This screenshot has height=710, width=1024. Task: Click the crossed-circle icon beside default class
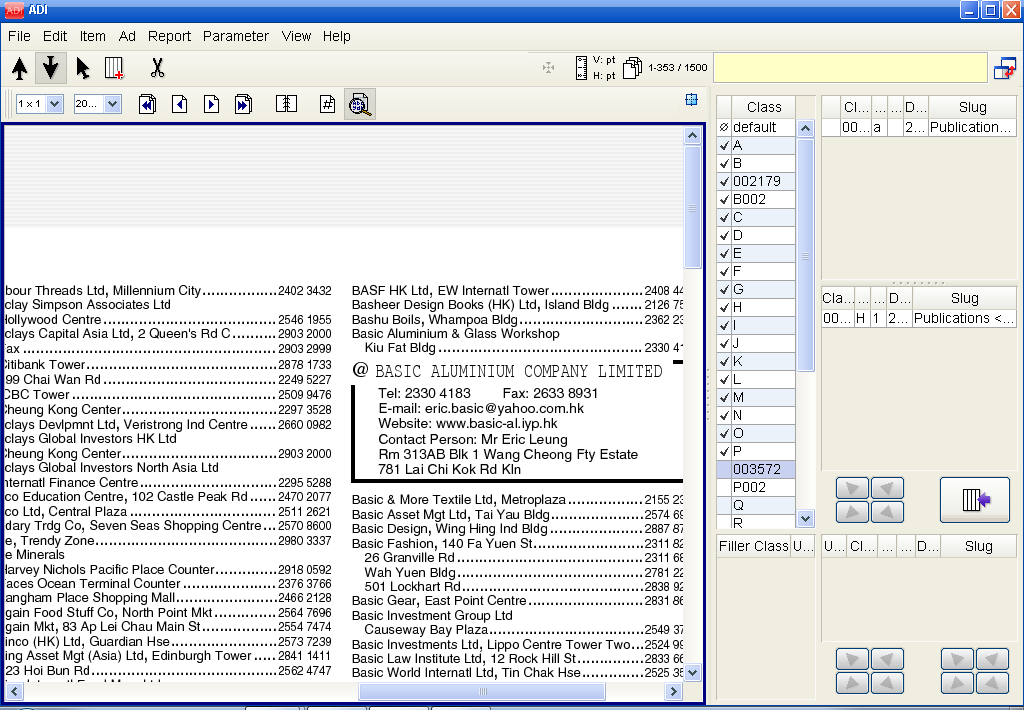[x=724, y=127]
